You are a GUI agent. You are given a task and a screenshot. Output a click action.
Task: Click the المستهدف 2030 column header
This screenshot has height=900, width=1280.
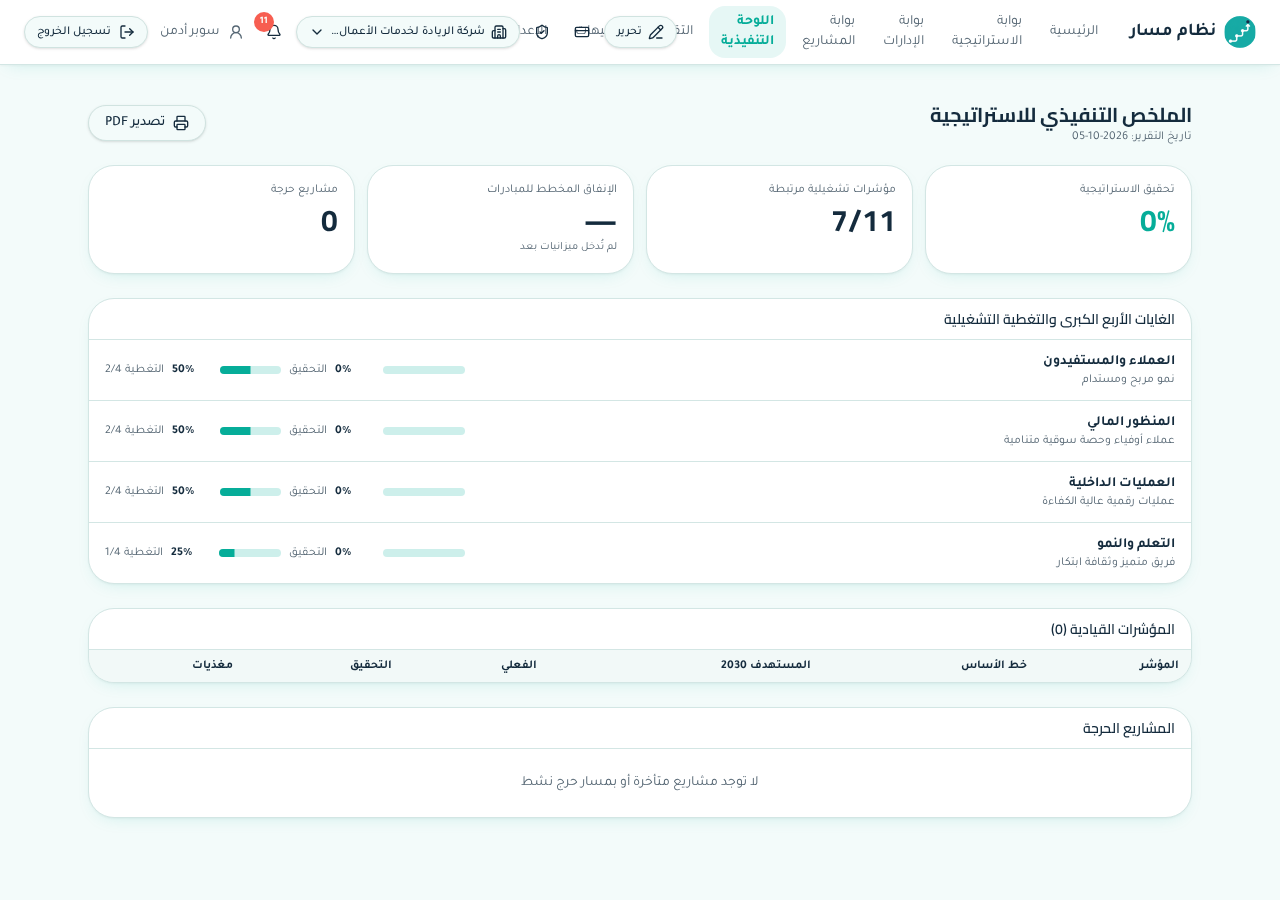(766, 665)
